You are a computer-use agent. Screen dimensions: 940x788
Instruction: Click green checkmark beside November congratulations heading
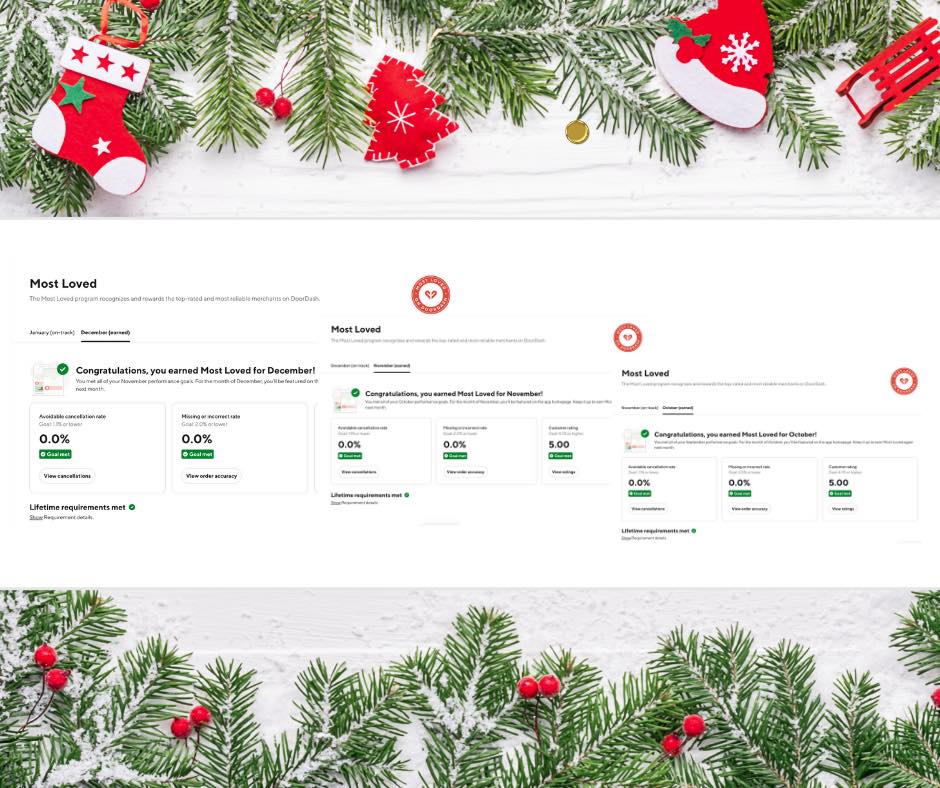(355, 392)
